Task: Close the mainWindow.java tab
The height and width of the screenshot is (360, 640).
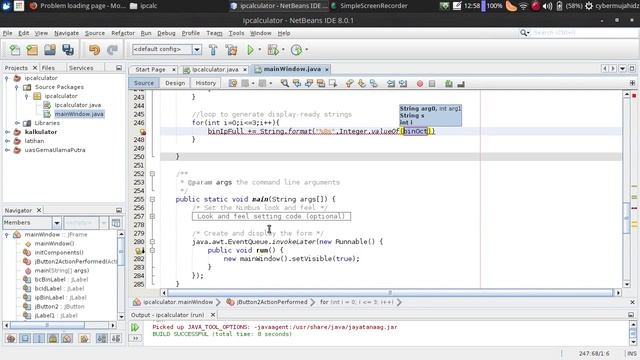Action: point(327,70)
